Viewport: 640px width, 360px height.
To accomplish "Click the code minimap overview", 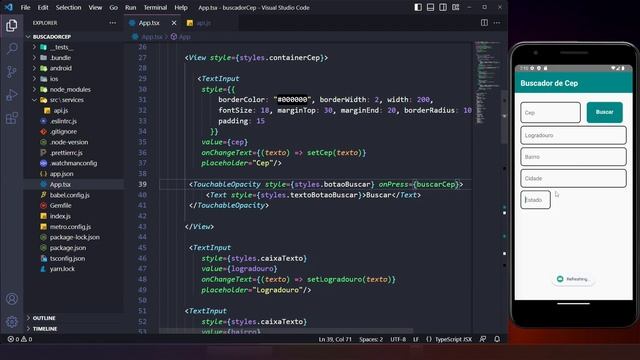I will [x=487, y=82].
